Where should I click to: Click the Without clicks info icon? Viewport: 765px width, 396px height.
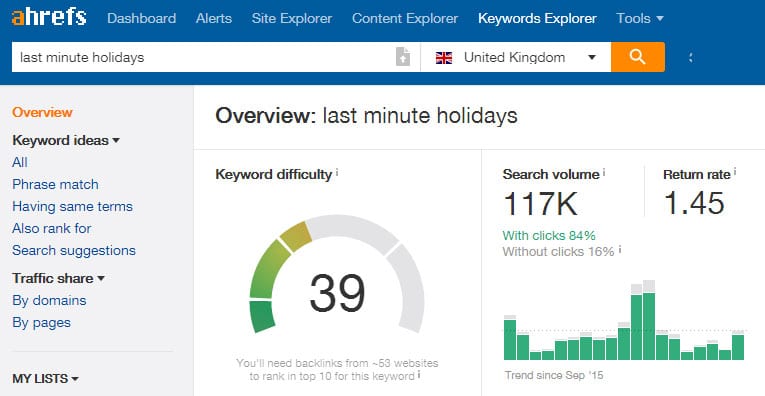(620, 250)
